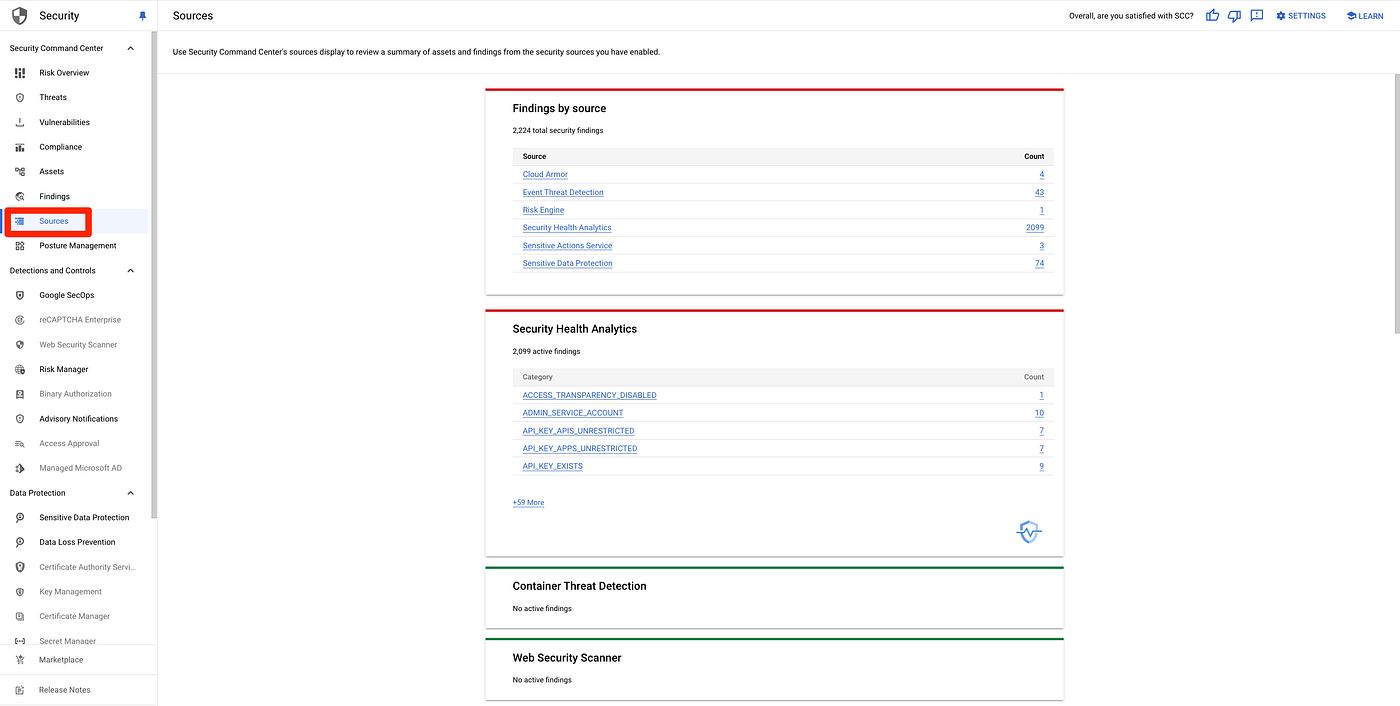Click the Sensitive Data Protection sidebar icon

pyautogui.click(x=20, y=518)
